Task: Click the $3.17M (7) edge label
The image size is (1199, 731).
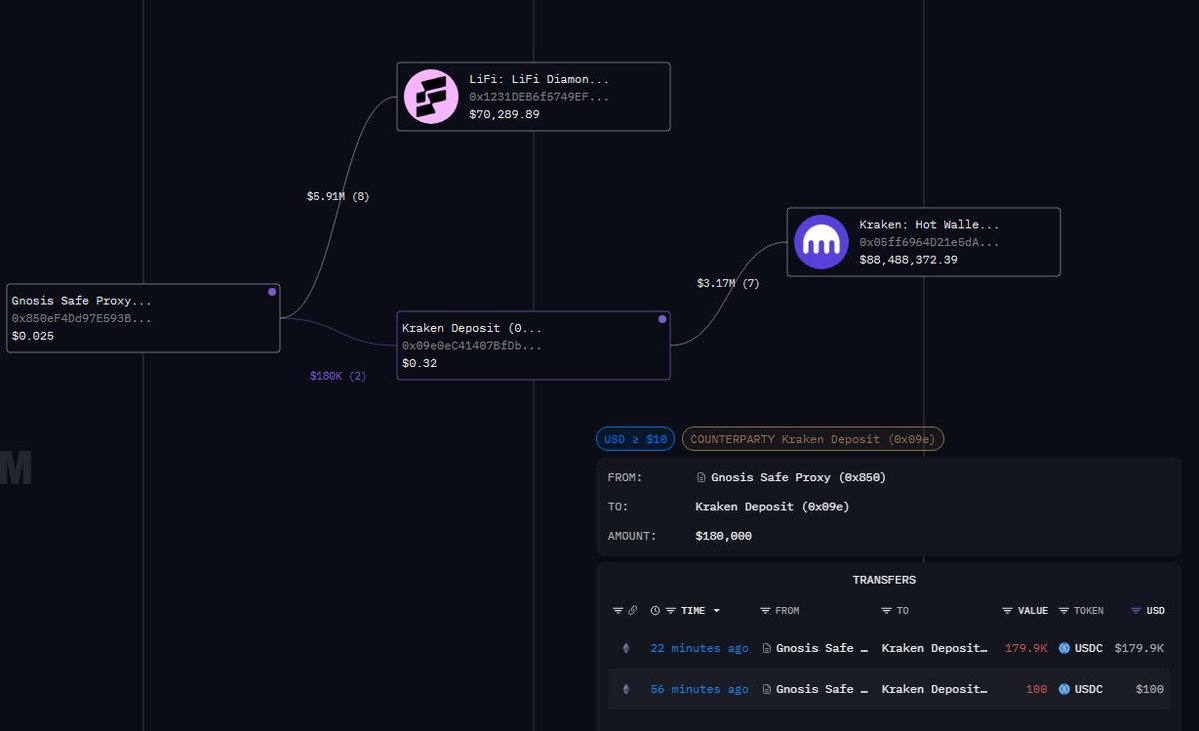Action: pyautogui.click(x=728, y=283)
